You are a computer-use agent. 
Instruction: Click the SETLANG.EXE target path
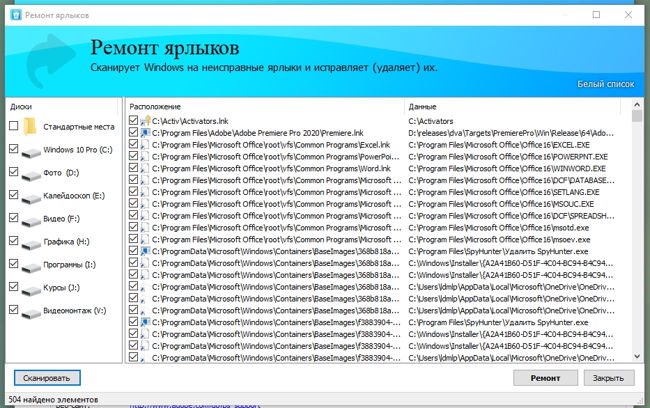pyautogui.click(x=504, y=192)
